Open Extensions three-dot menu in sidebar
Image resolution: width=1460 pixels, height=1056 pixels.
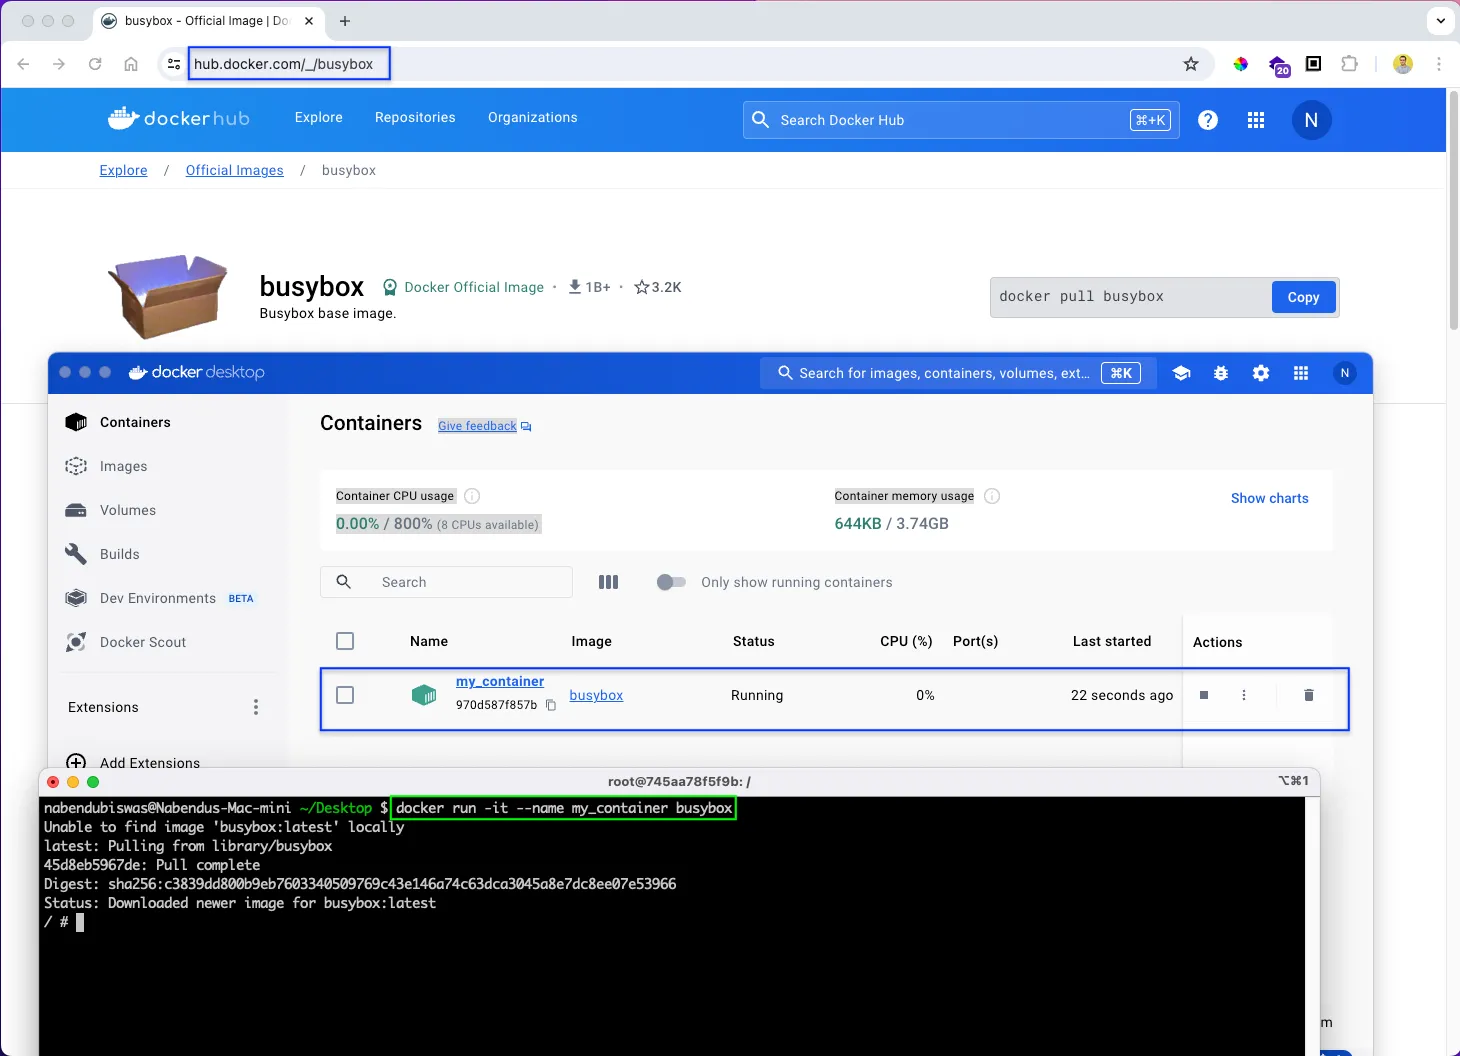(256, 707)
